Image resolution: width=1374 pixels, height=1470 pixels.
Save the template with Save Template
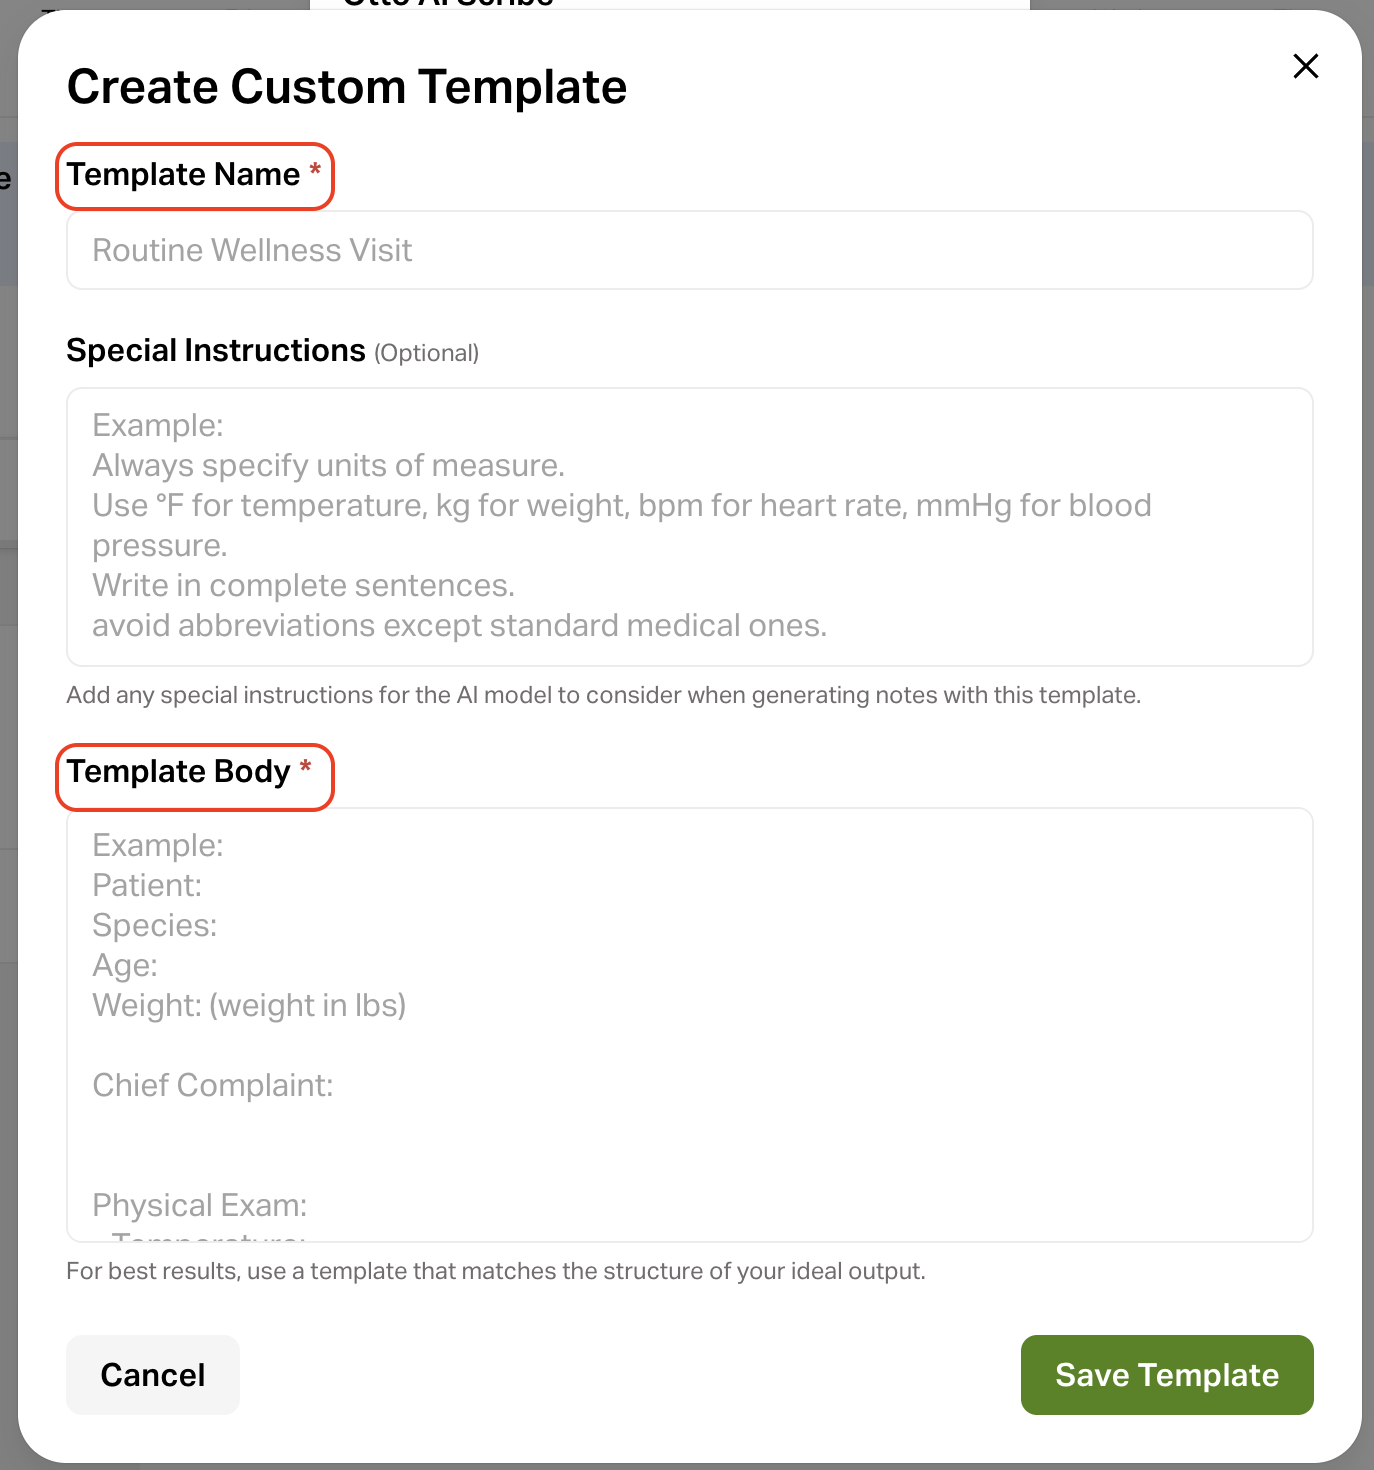1166,1375
